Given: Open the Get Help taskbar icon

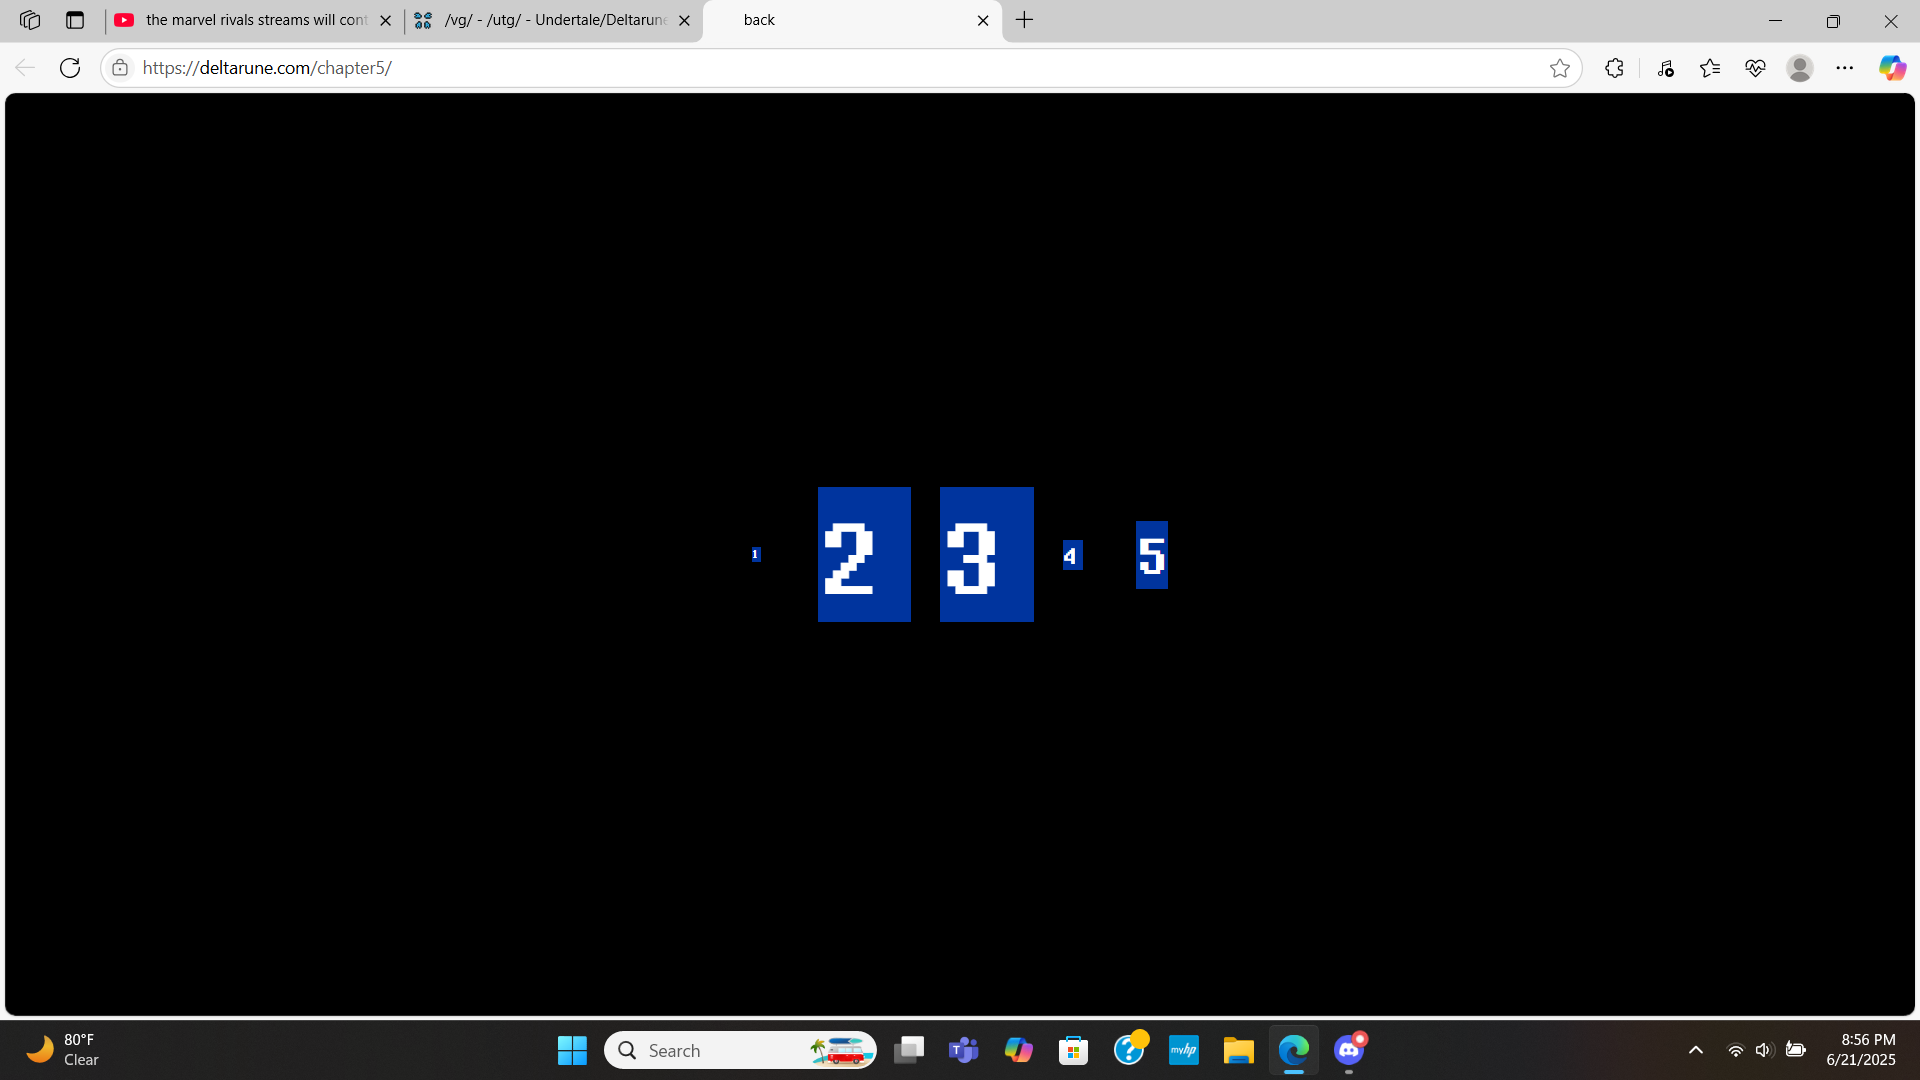Looking at the screenshot, I should coord(1129,1050).
